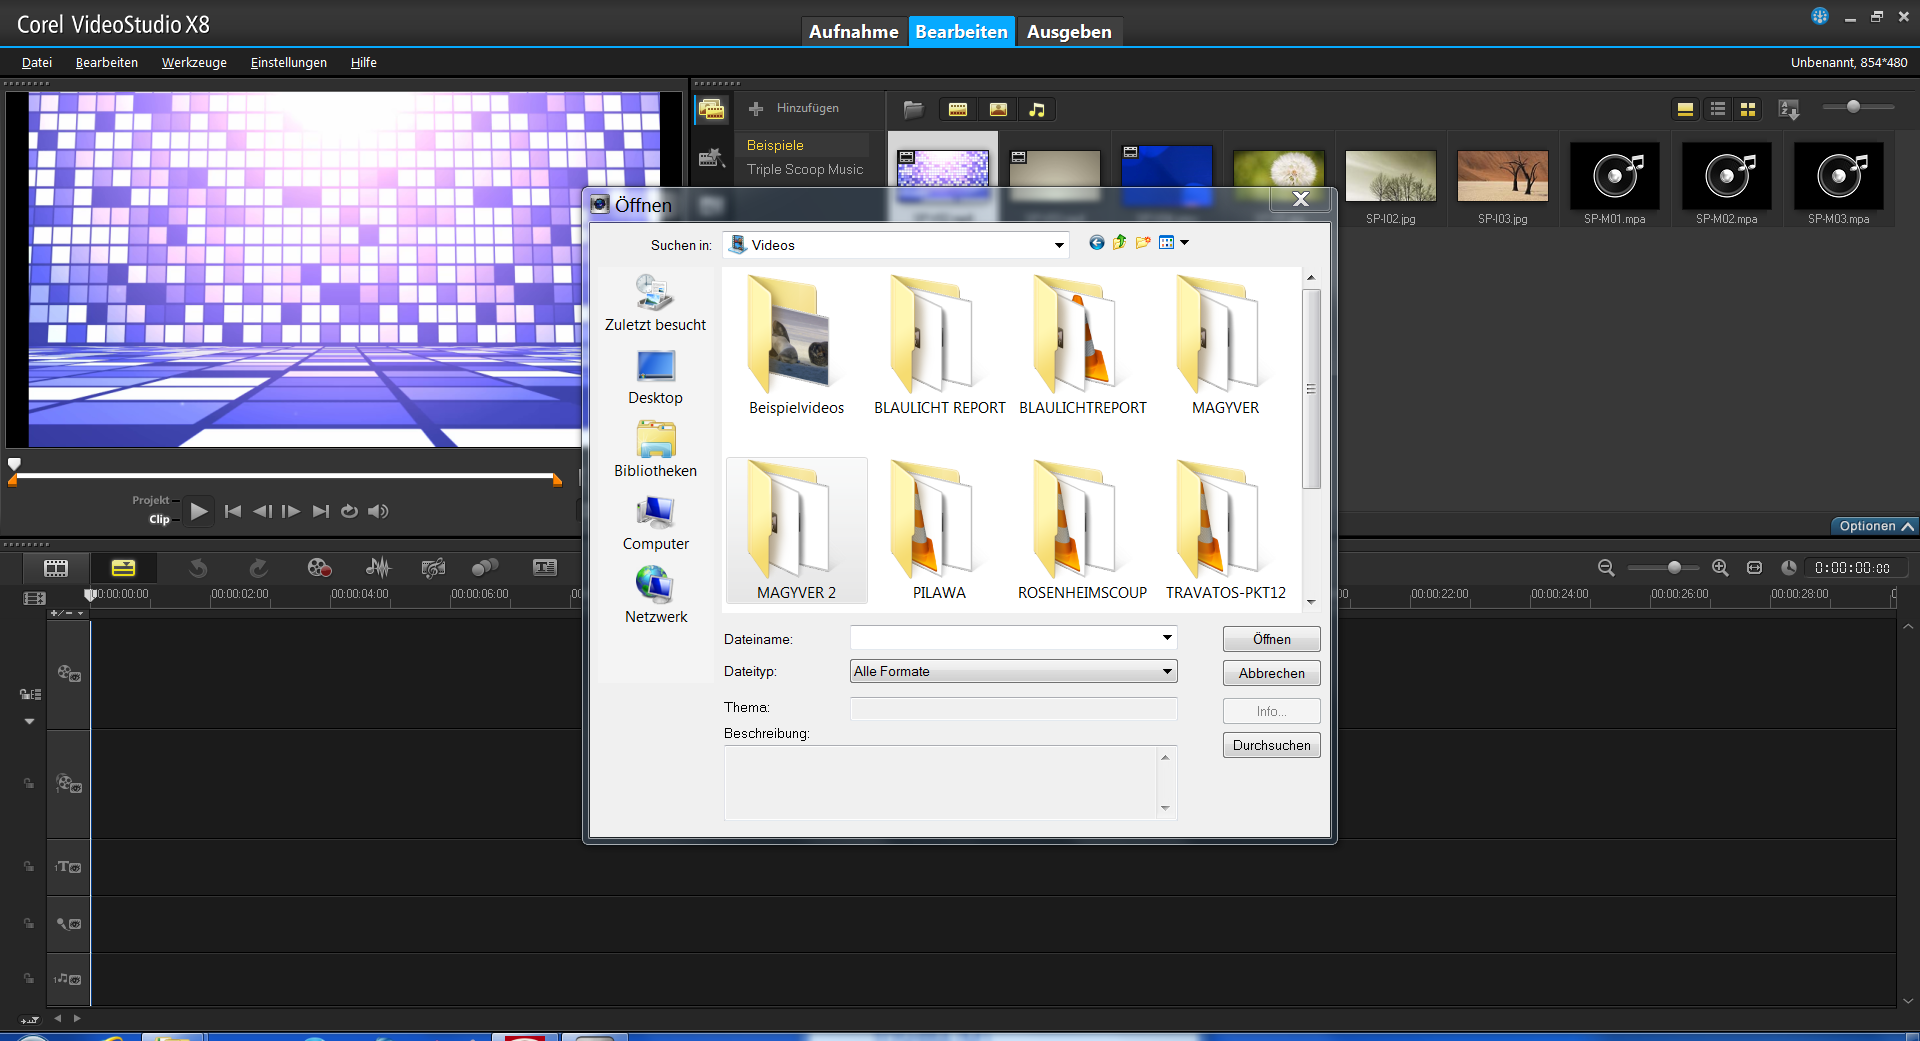Click Hinzufügen to add library folder
This screenshot has width=1920, height=1041.
795,108
